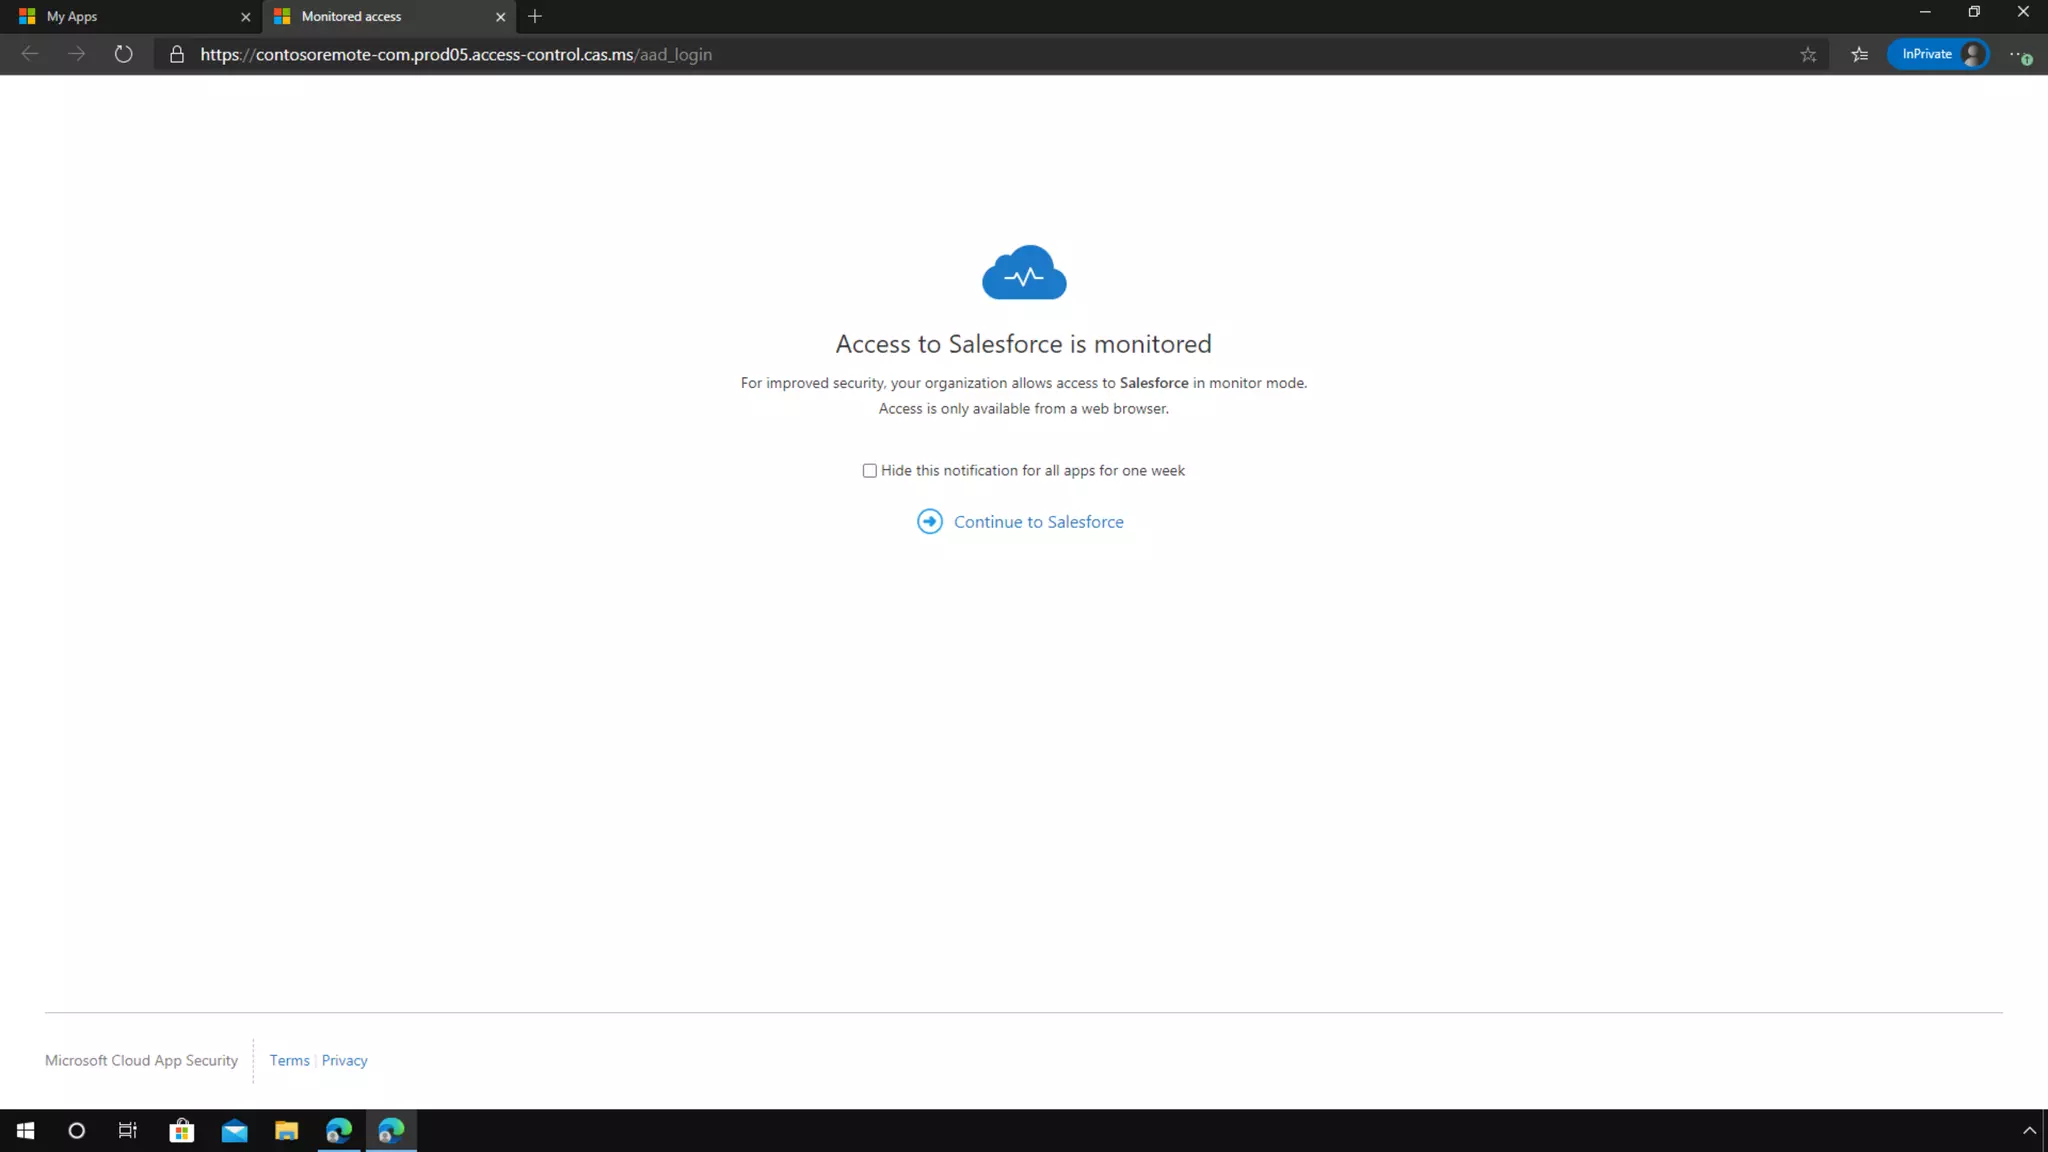Check Hide this notification for one week
Screen dimensions: 2048x1152
869,470
